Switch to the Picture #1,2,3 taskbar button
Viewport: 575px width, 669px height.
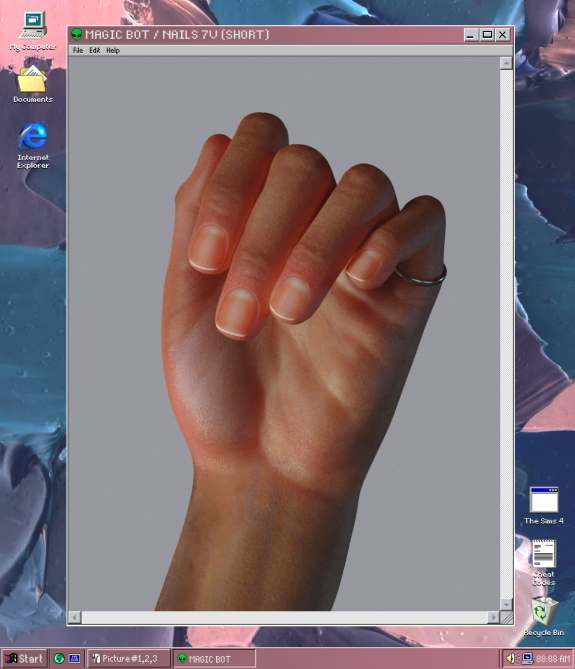tap(129, 658)
